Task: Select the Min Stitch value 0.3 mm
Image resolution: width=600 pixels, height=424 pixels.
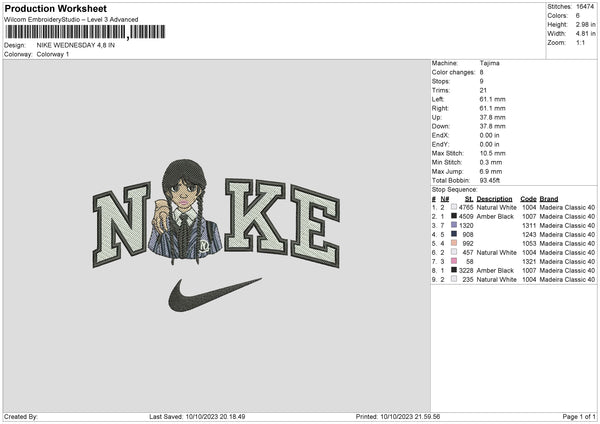Action: (491, 162)
